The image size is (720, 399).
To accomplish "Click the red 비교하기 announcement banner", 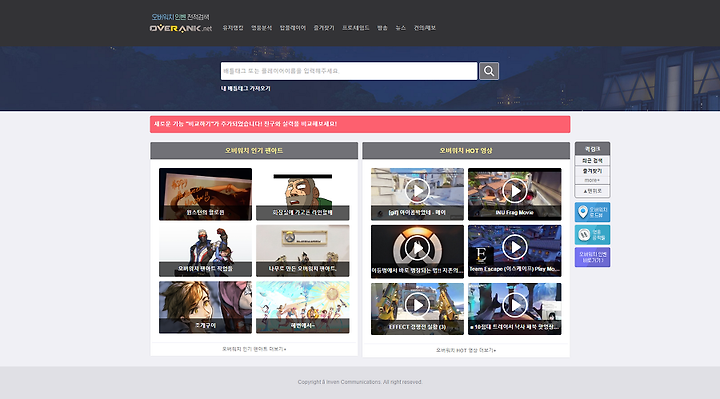I will point(360,124).
